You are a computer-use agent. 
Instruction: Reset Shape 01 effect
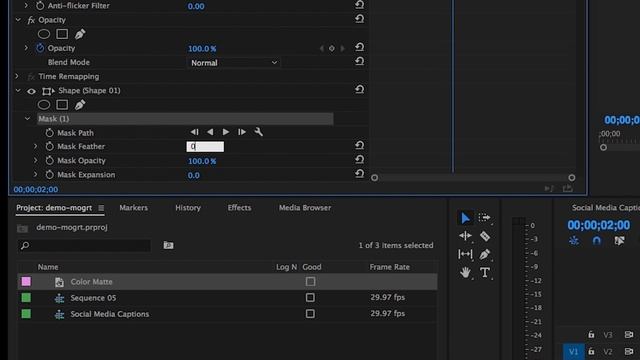tap(359, 89)
